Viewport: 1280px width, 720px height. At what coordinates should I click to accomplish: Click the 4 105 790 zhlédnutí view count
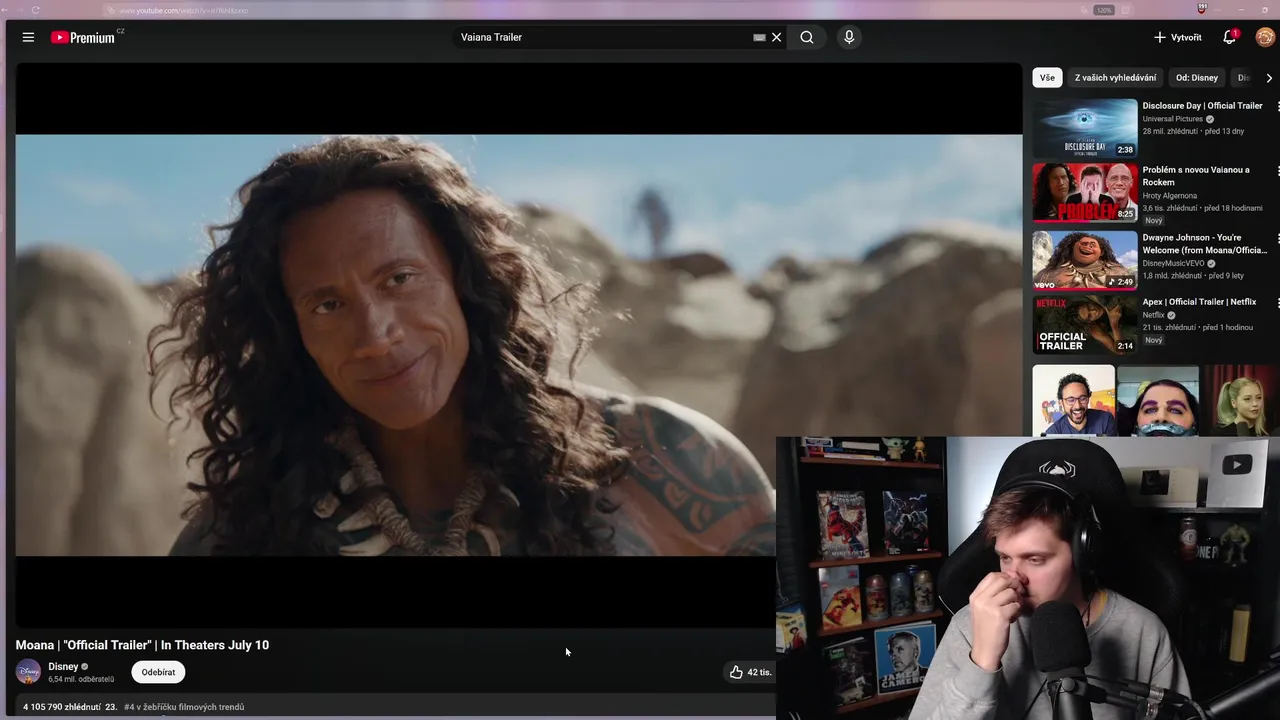click(x=62, y=707)
